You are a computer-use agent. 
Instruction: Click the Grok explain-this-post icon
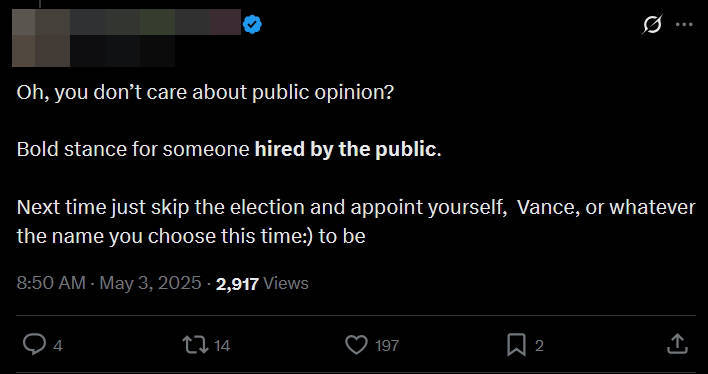(x=653, y=24)
